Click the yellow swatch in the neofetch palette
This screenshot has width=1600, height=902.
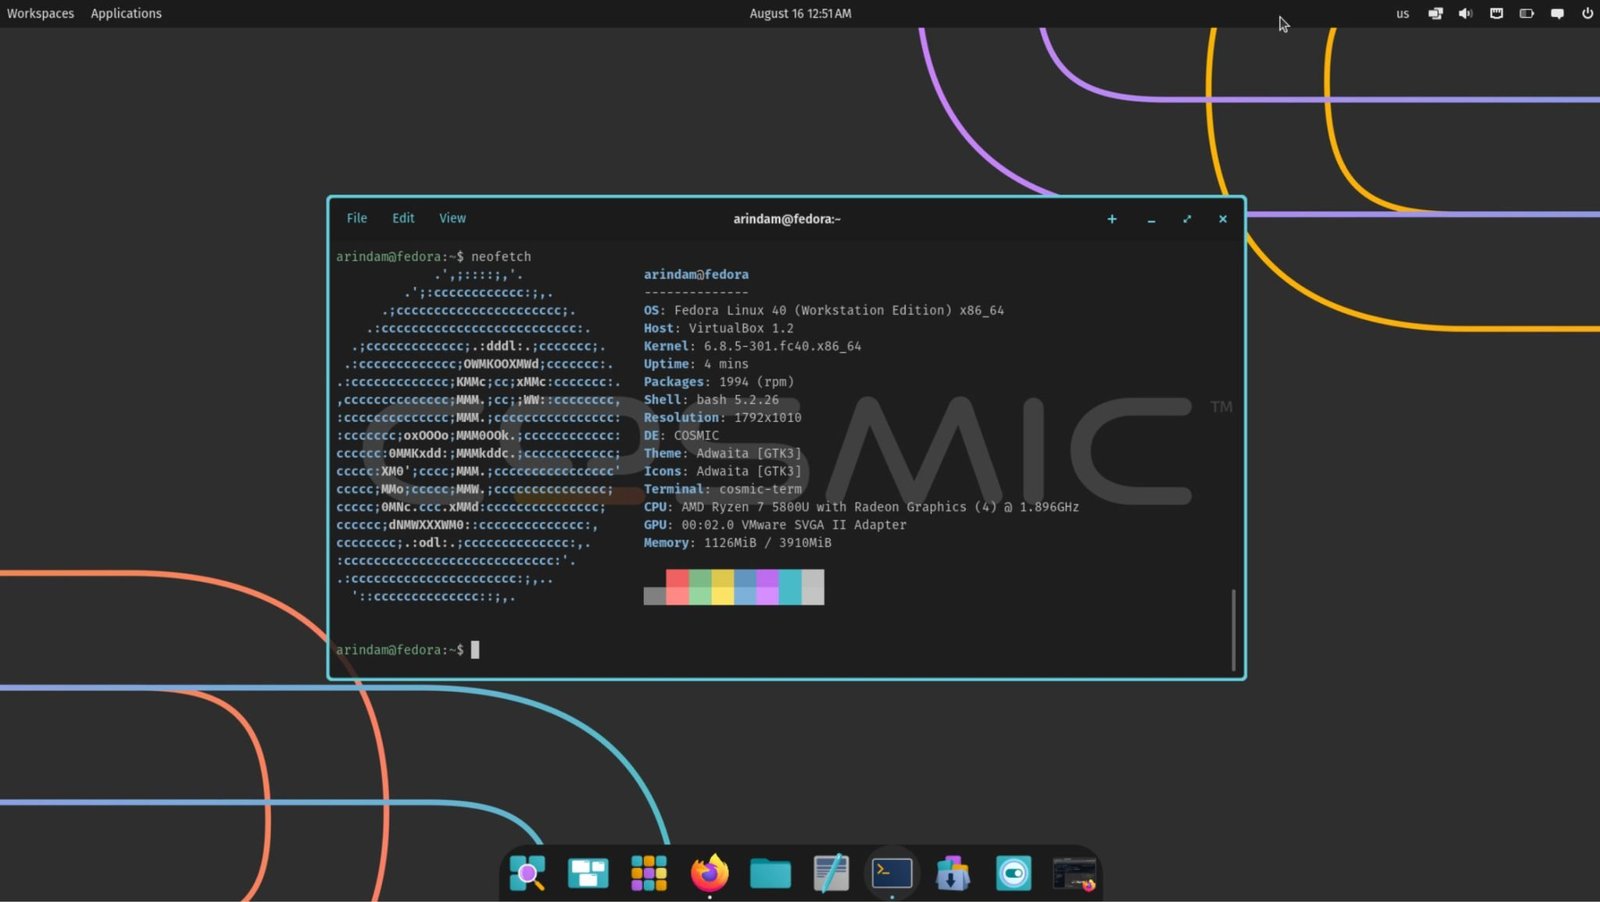[x=722, y=588]
